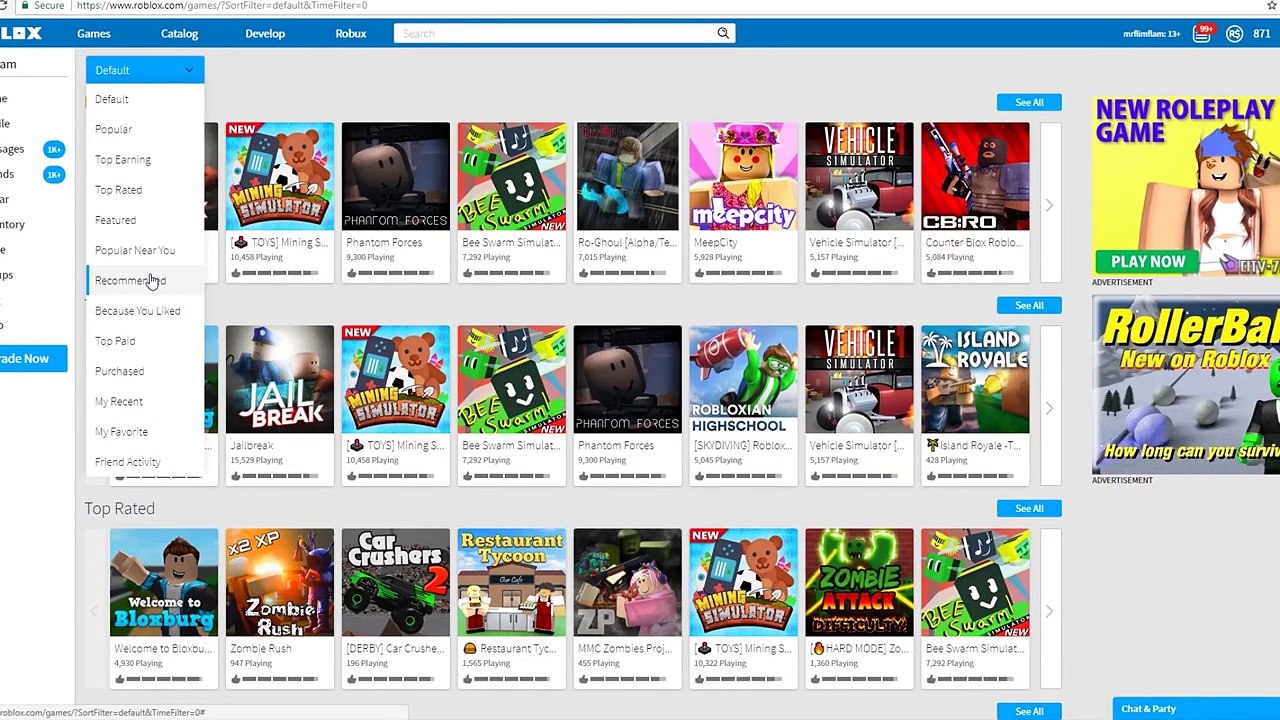Click the 'Island Royale' title text
The image size is (1280, 720).
[975, 446]
